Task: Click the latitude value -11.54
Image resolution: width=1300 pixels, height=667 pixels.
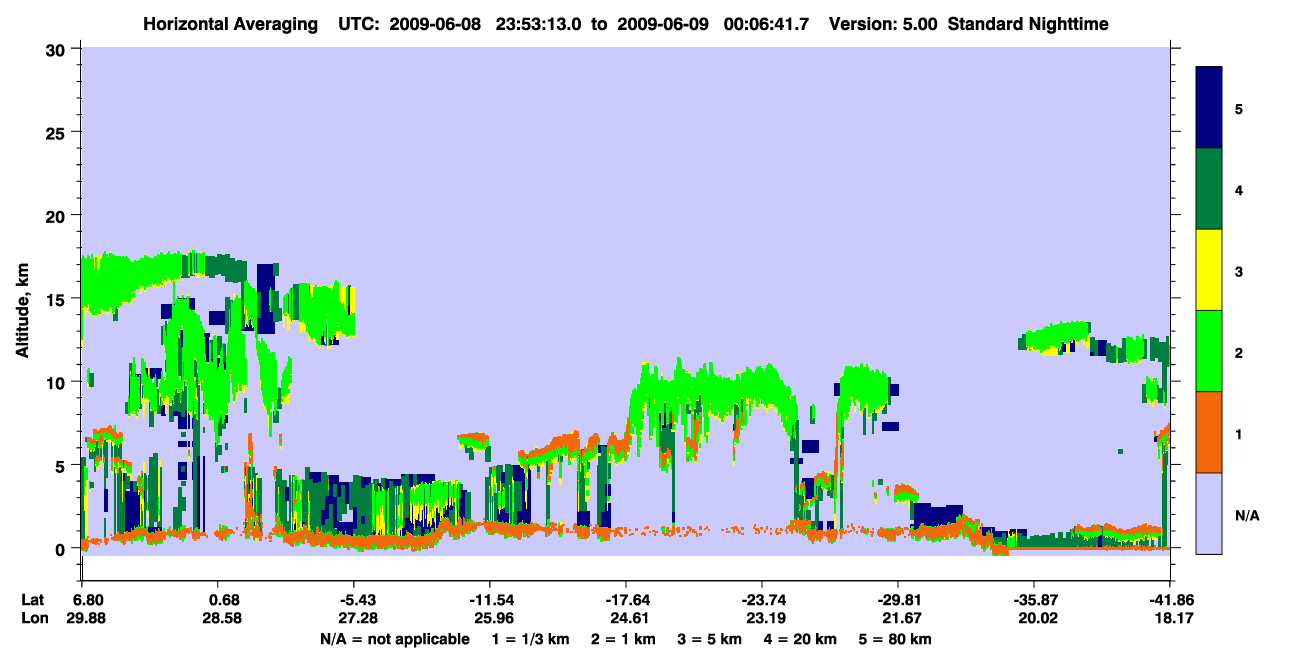Action: click(x=491, y=600)
